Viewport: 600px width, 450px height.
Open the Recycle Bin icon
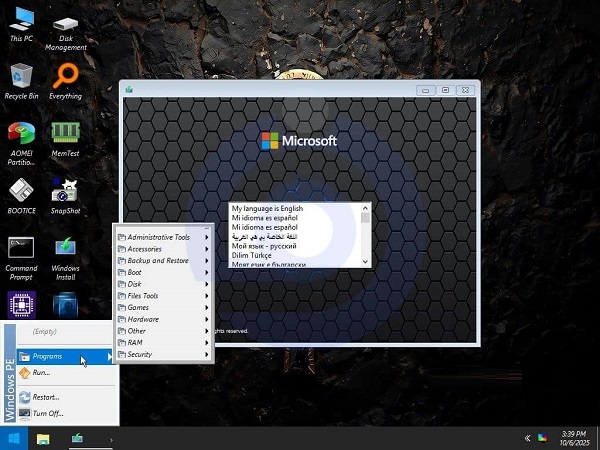tap(21, 82)
